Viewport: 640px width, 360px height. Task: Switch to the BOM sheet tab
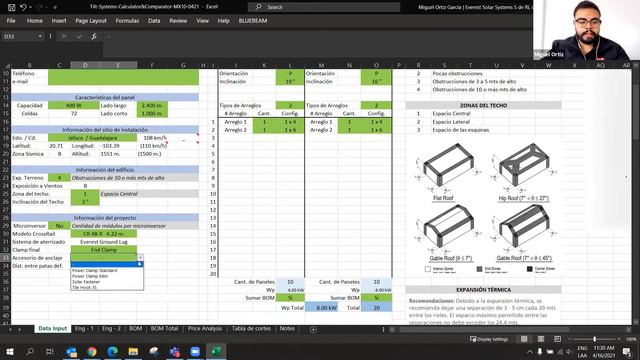(136, 329)
